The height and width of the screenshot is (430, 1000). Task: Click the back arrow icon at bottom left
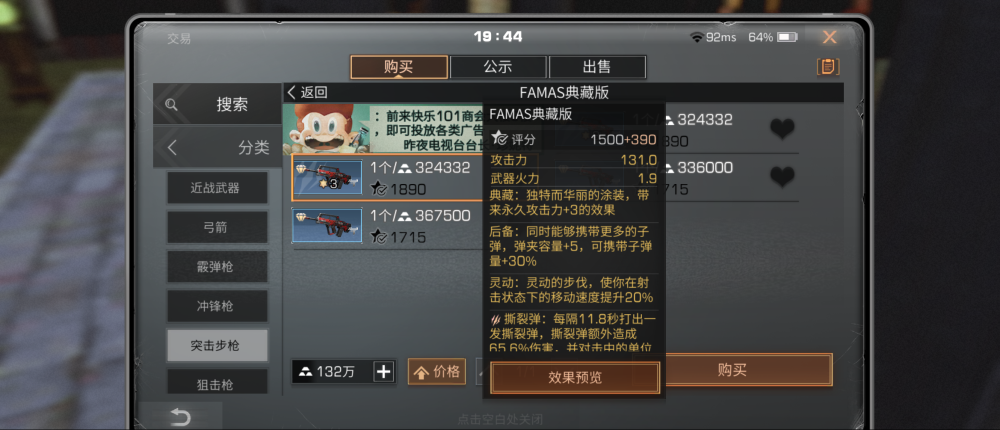click(x=180, y=417)
